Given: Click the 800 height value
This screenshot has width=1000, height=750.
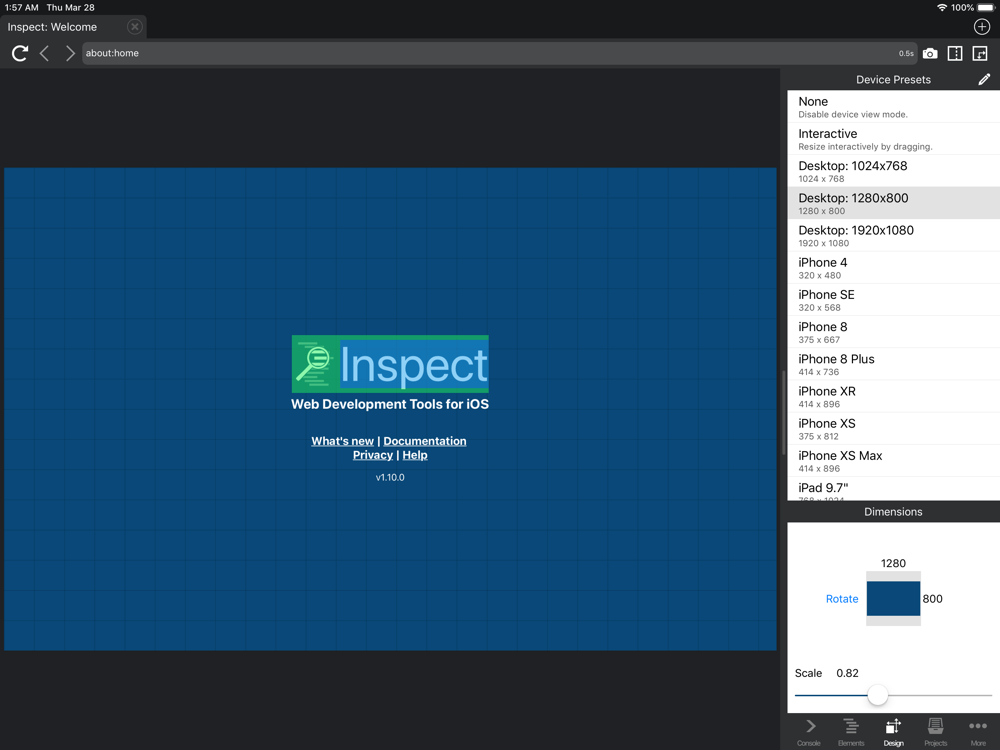Looking at the screenshot, I should (x=932, y=599).
